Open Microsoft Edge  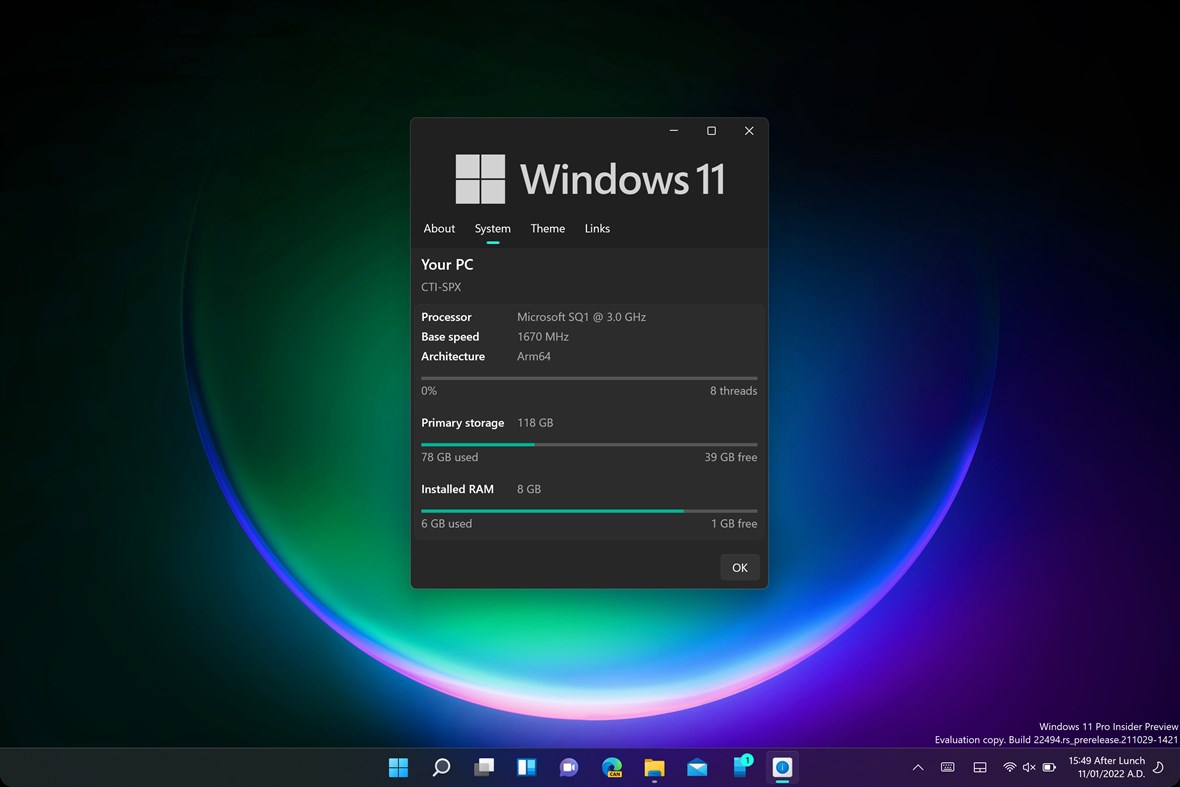pos(611,767)
